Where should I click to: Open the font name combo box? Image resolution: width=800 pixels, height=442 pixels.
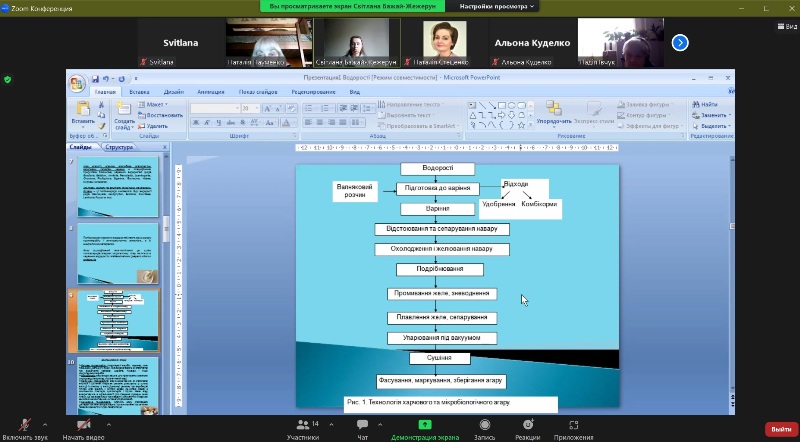click(x=215, y=108)
